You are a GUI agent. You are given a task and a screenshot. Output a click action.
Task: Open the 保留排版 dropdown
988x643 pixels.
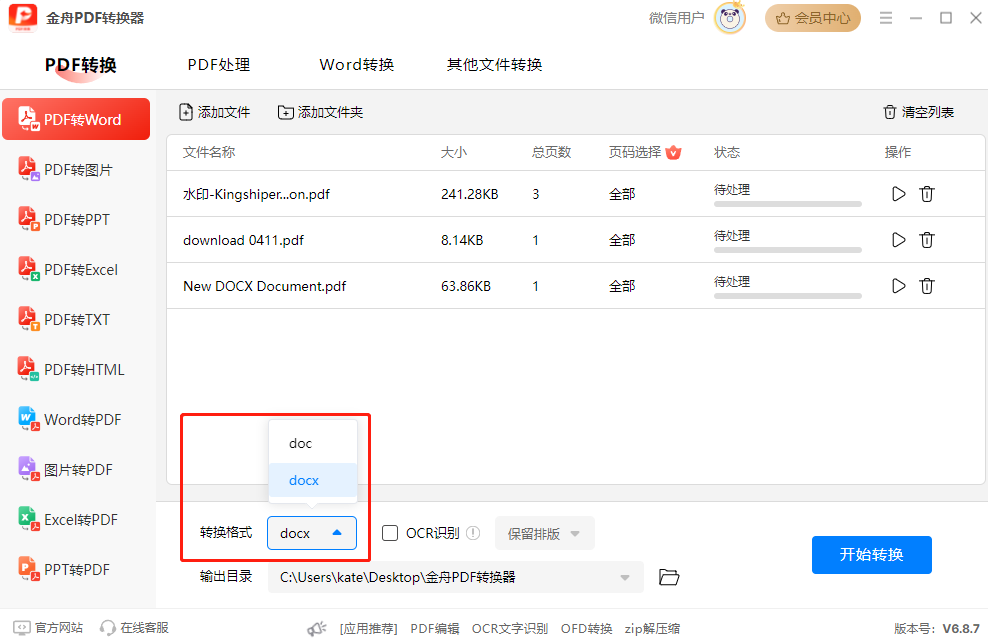click(x=544, y=533)
